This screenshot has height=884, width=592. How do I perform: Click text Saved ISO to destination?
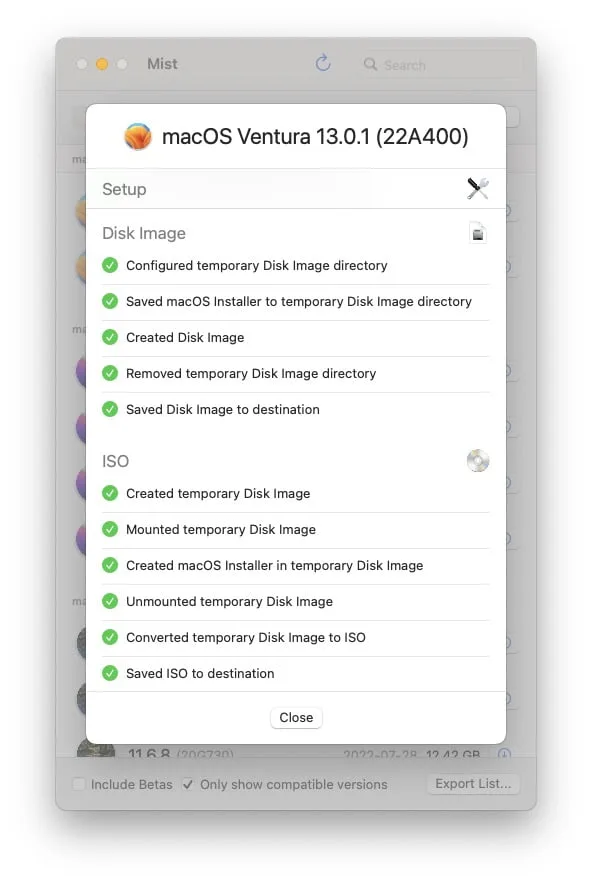click(200, 673)
